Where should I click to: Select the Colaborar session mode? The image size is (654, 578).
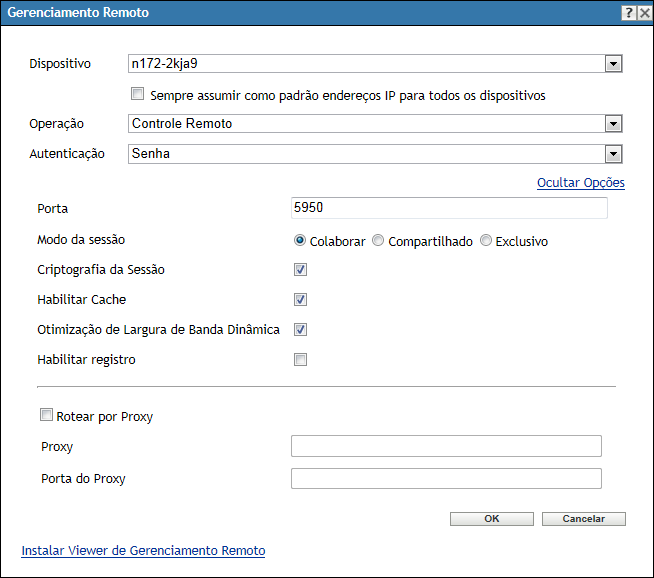tap(300, 241)
